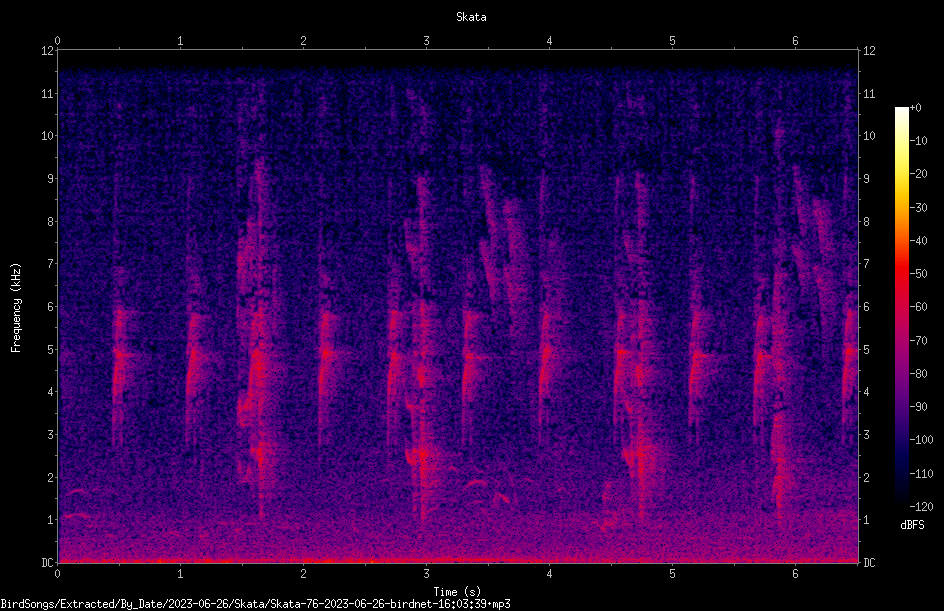Click the "+0" value on the color scale

(916, 108)
